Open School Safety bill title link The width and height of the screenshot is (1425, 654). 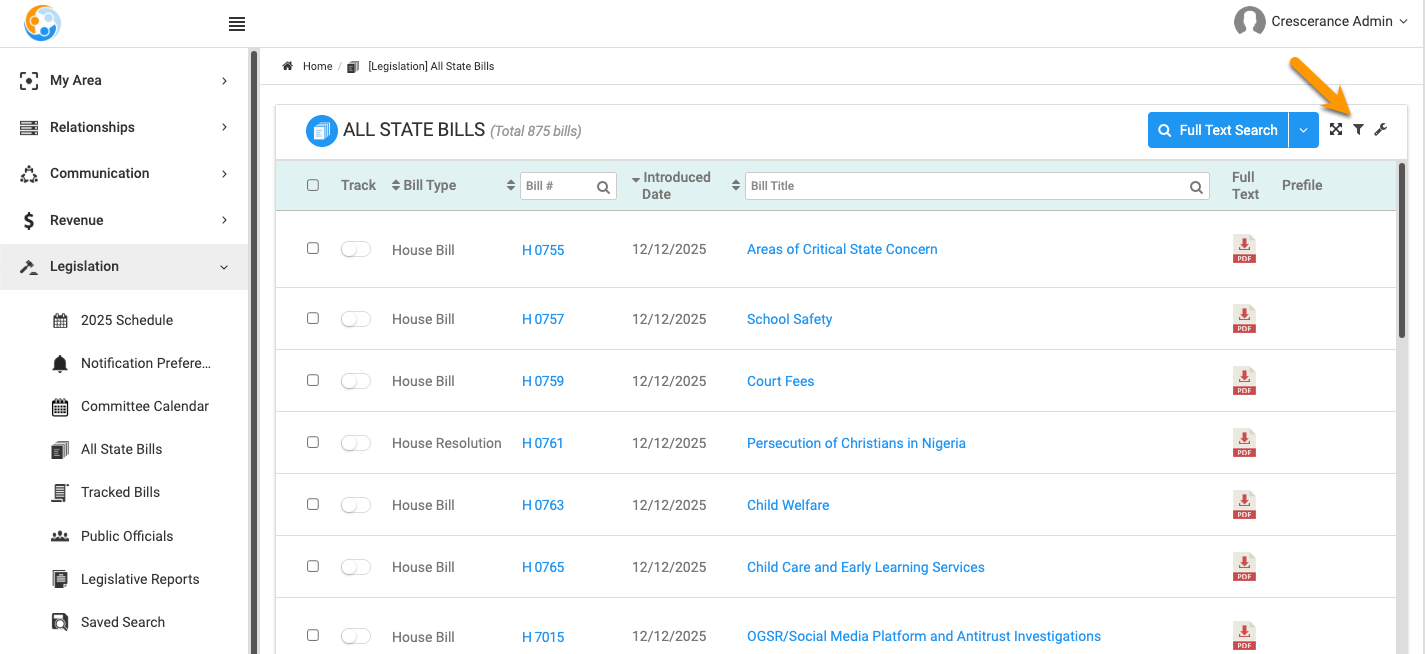click(789, 319)
